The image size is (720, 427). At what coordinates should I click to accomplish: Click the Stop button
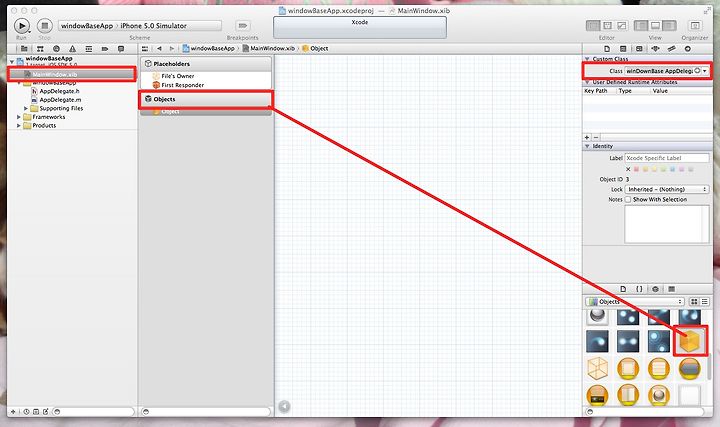pos(45,26)
